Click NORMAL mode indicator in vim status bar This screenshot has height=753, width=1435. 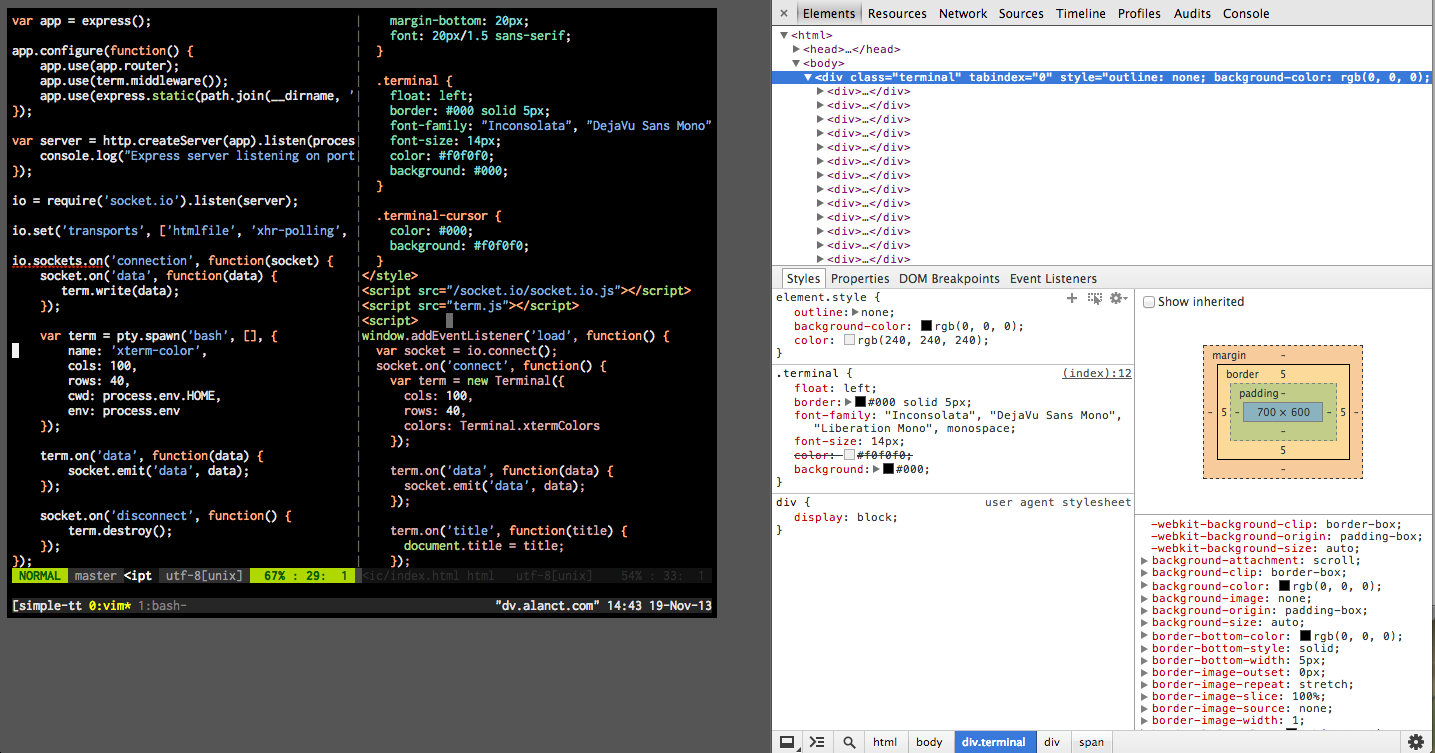40,576
